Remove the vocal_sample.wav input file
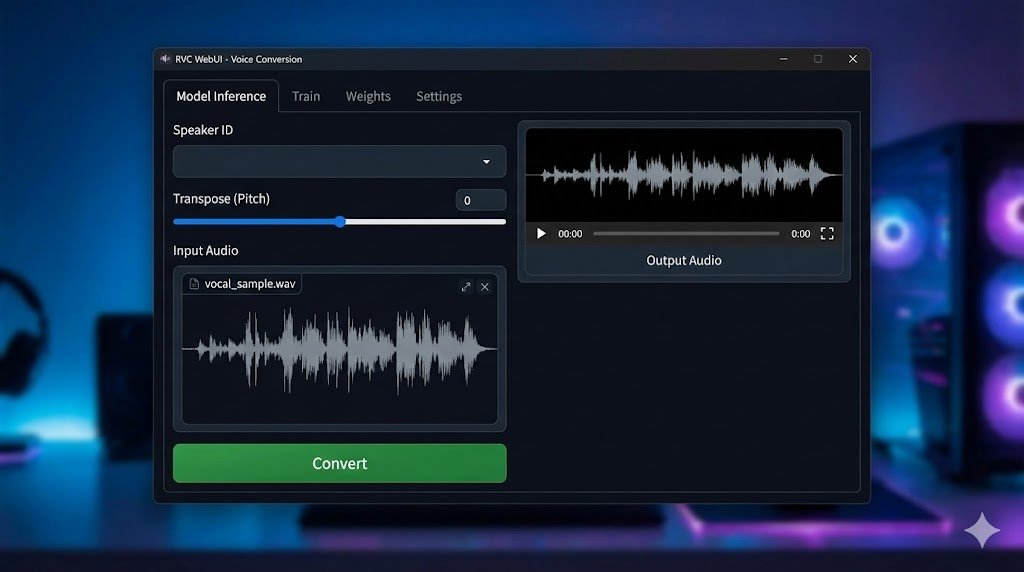Screen dimensions: 1024x572 click(485, 287)
